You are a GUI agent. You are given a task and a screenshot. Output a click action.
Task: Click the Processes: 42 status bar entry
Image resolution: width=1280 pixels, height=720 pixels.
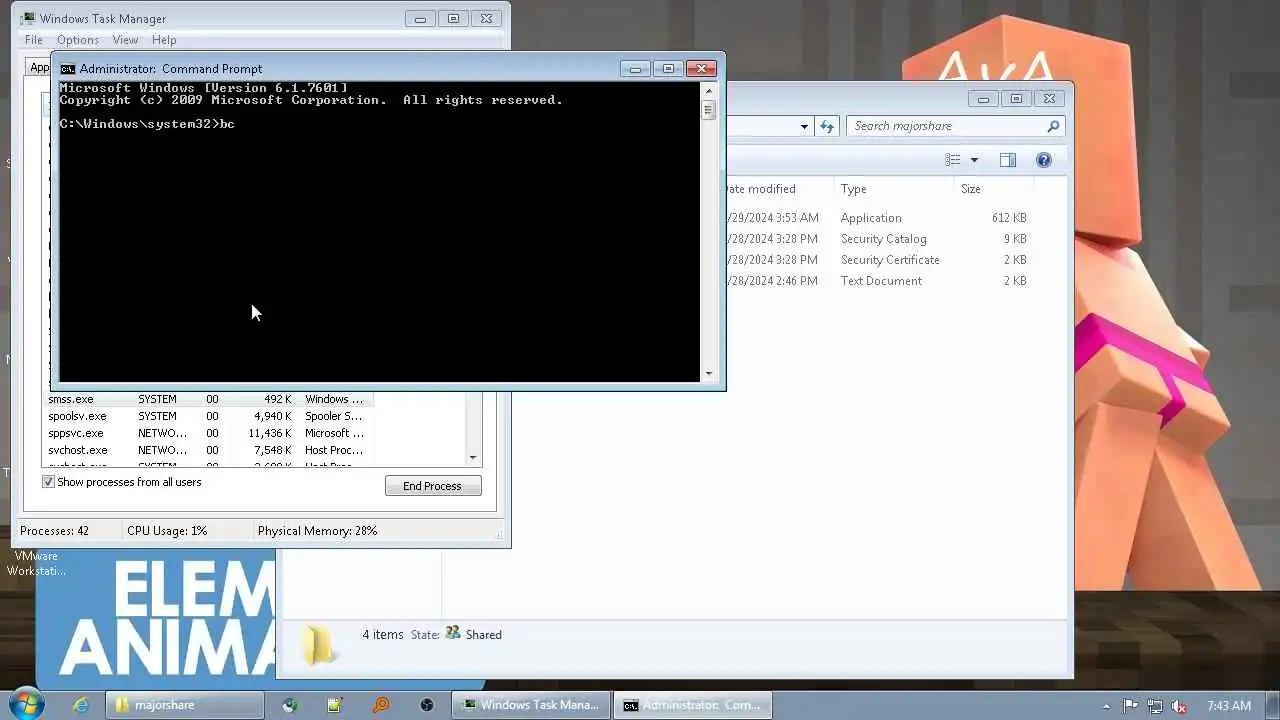(54, 531)
